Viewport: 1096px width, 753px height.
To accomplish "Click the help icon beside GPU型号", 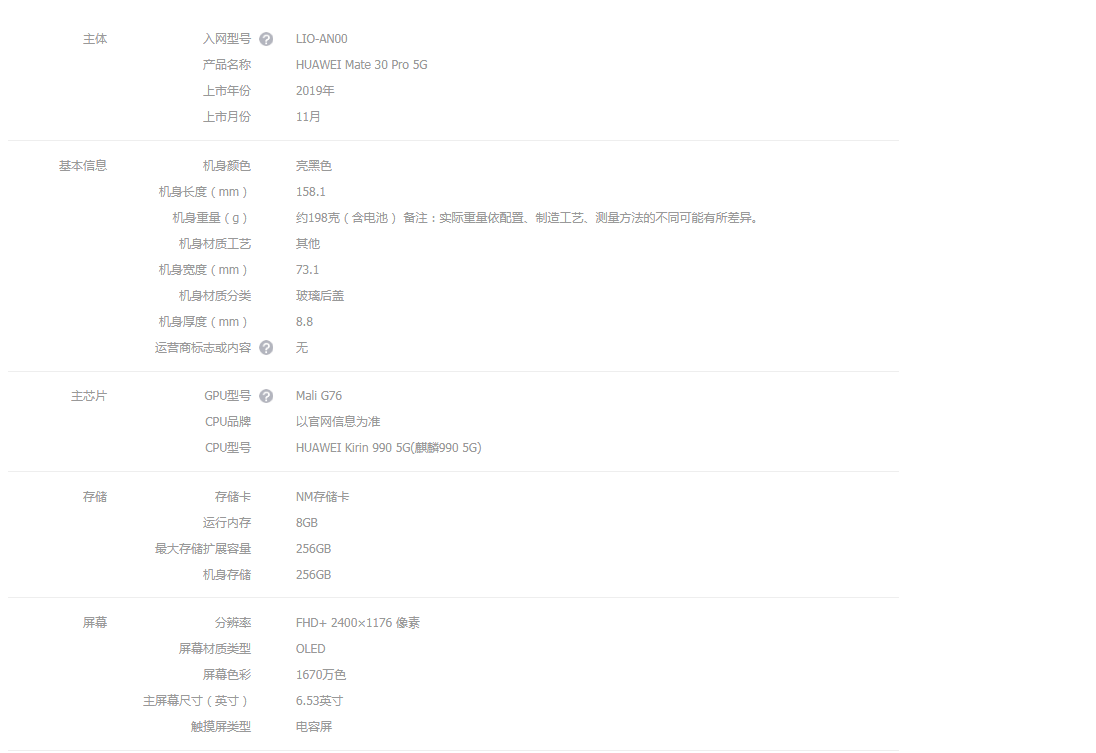I will tap(266, 396).
